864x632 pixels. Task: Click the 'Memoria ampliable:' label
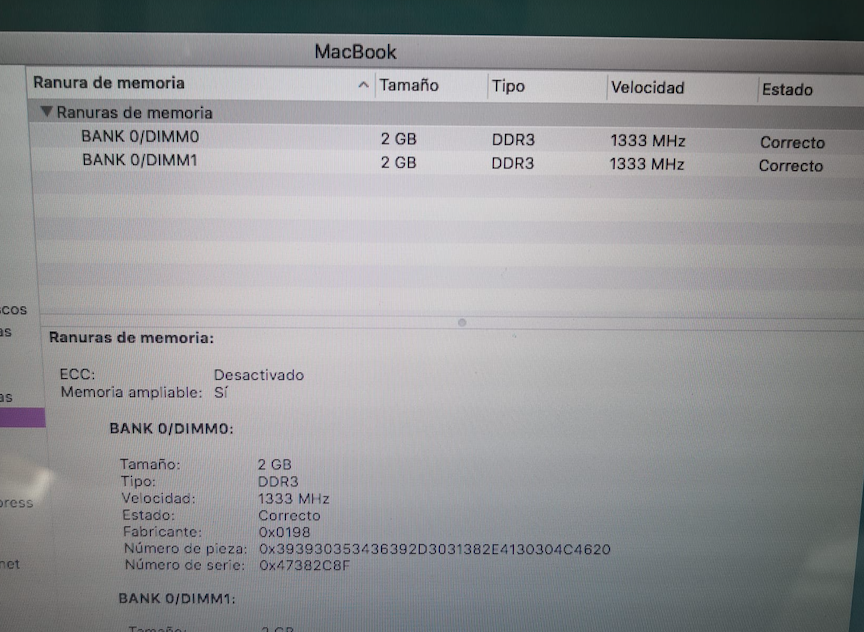tap(132, 392)
